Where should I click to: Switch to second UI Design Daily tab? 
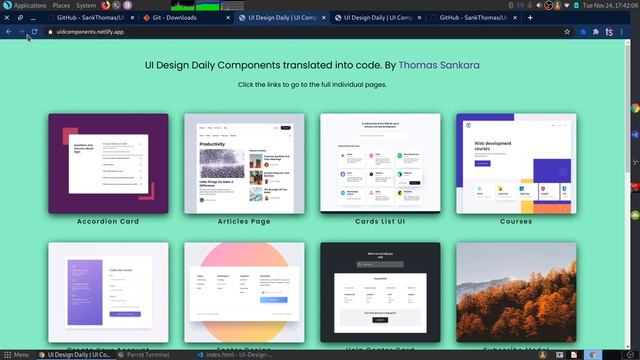pos(378,18)
